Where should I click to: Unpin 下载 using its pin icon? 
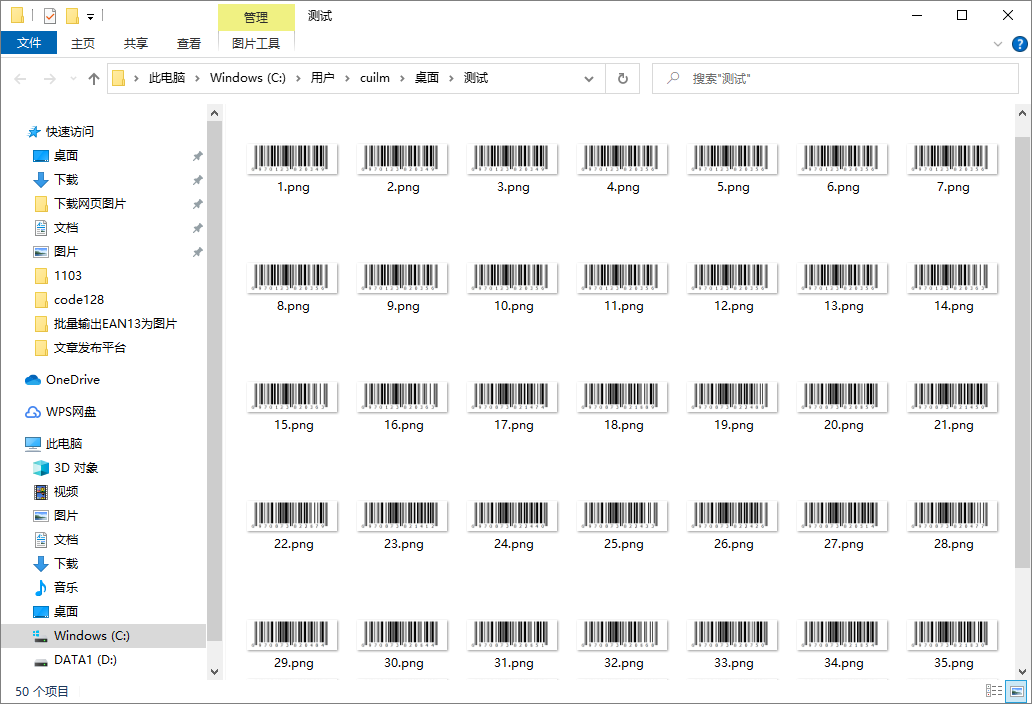[x=197, y=180]
